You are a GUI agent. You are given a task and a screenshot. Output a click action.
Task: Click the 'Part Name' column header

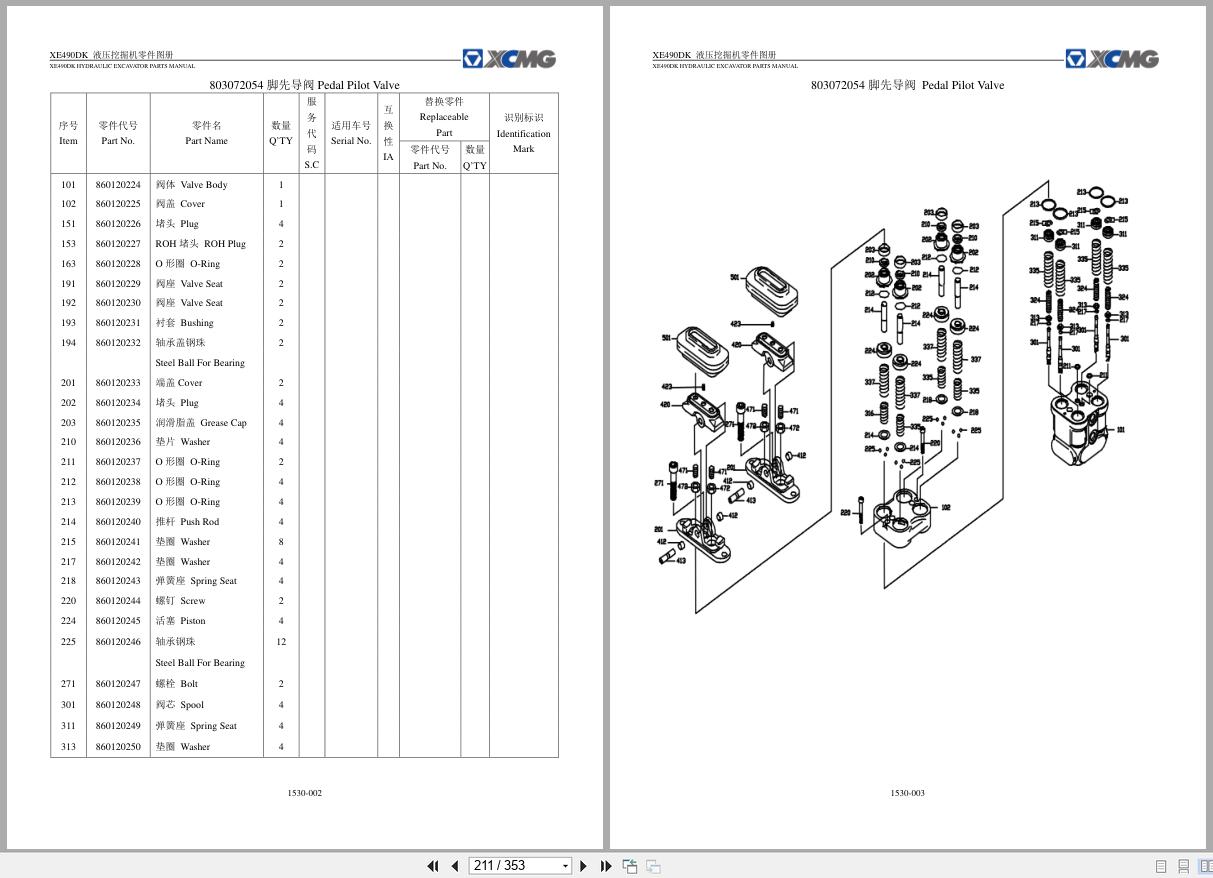click(x=206, y=141)
